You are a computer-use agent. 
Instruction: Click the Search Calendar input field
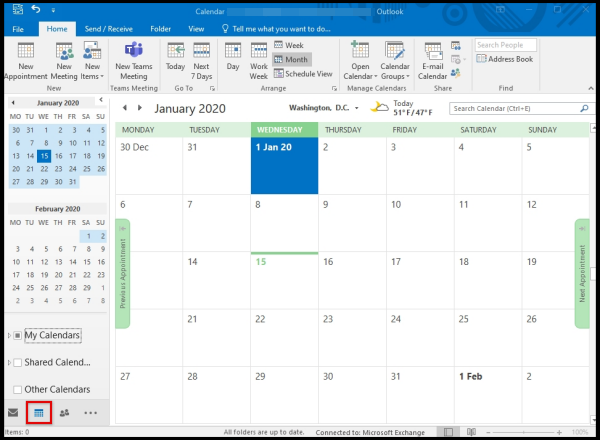[515, 108]
